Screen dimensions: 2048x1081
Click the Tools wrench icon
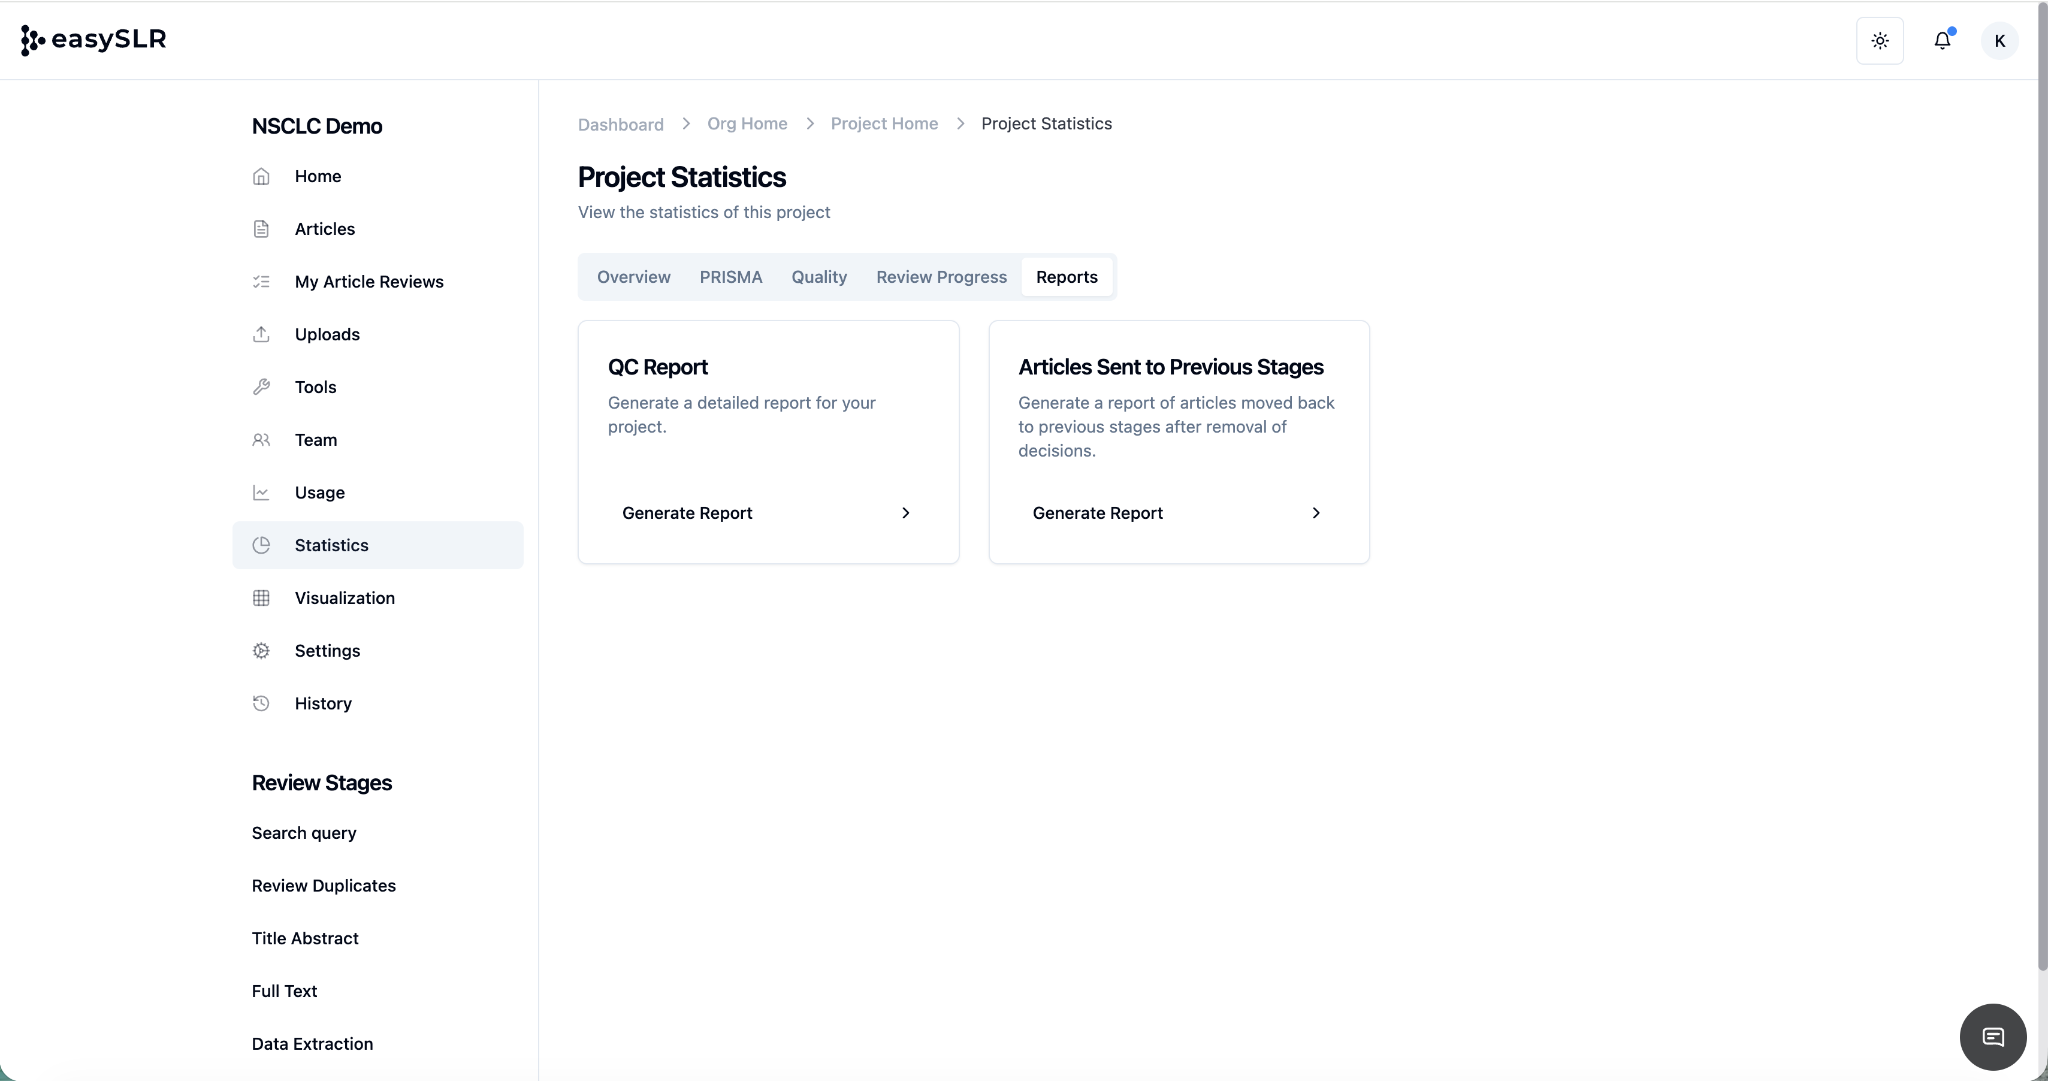[x=261, y=387]
